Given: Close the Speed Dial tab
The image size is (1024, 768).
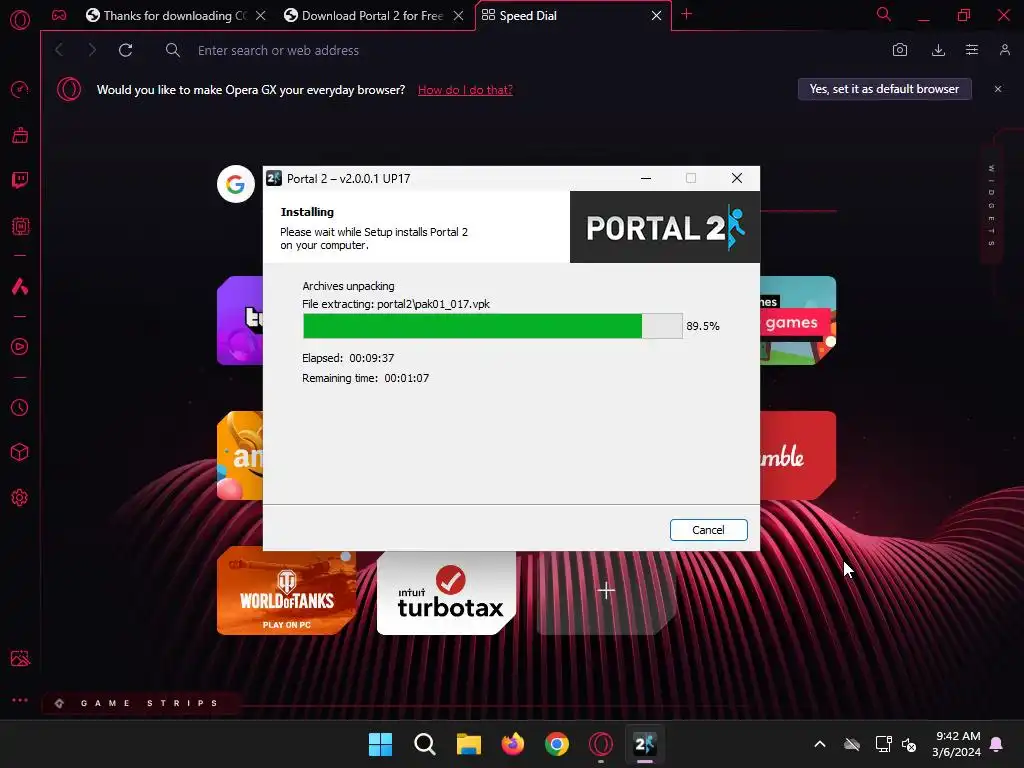Looking at the screenshot, I should pyautogui.click(x=656, y=16).
